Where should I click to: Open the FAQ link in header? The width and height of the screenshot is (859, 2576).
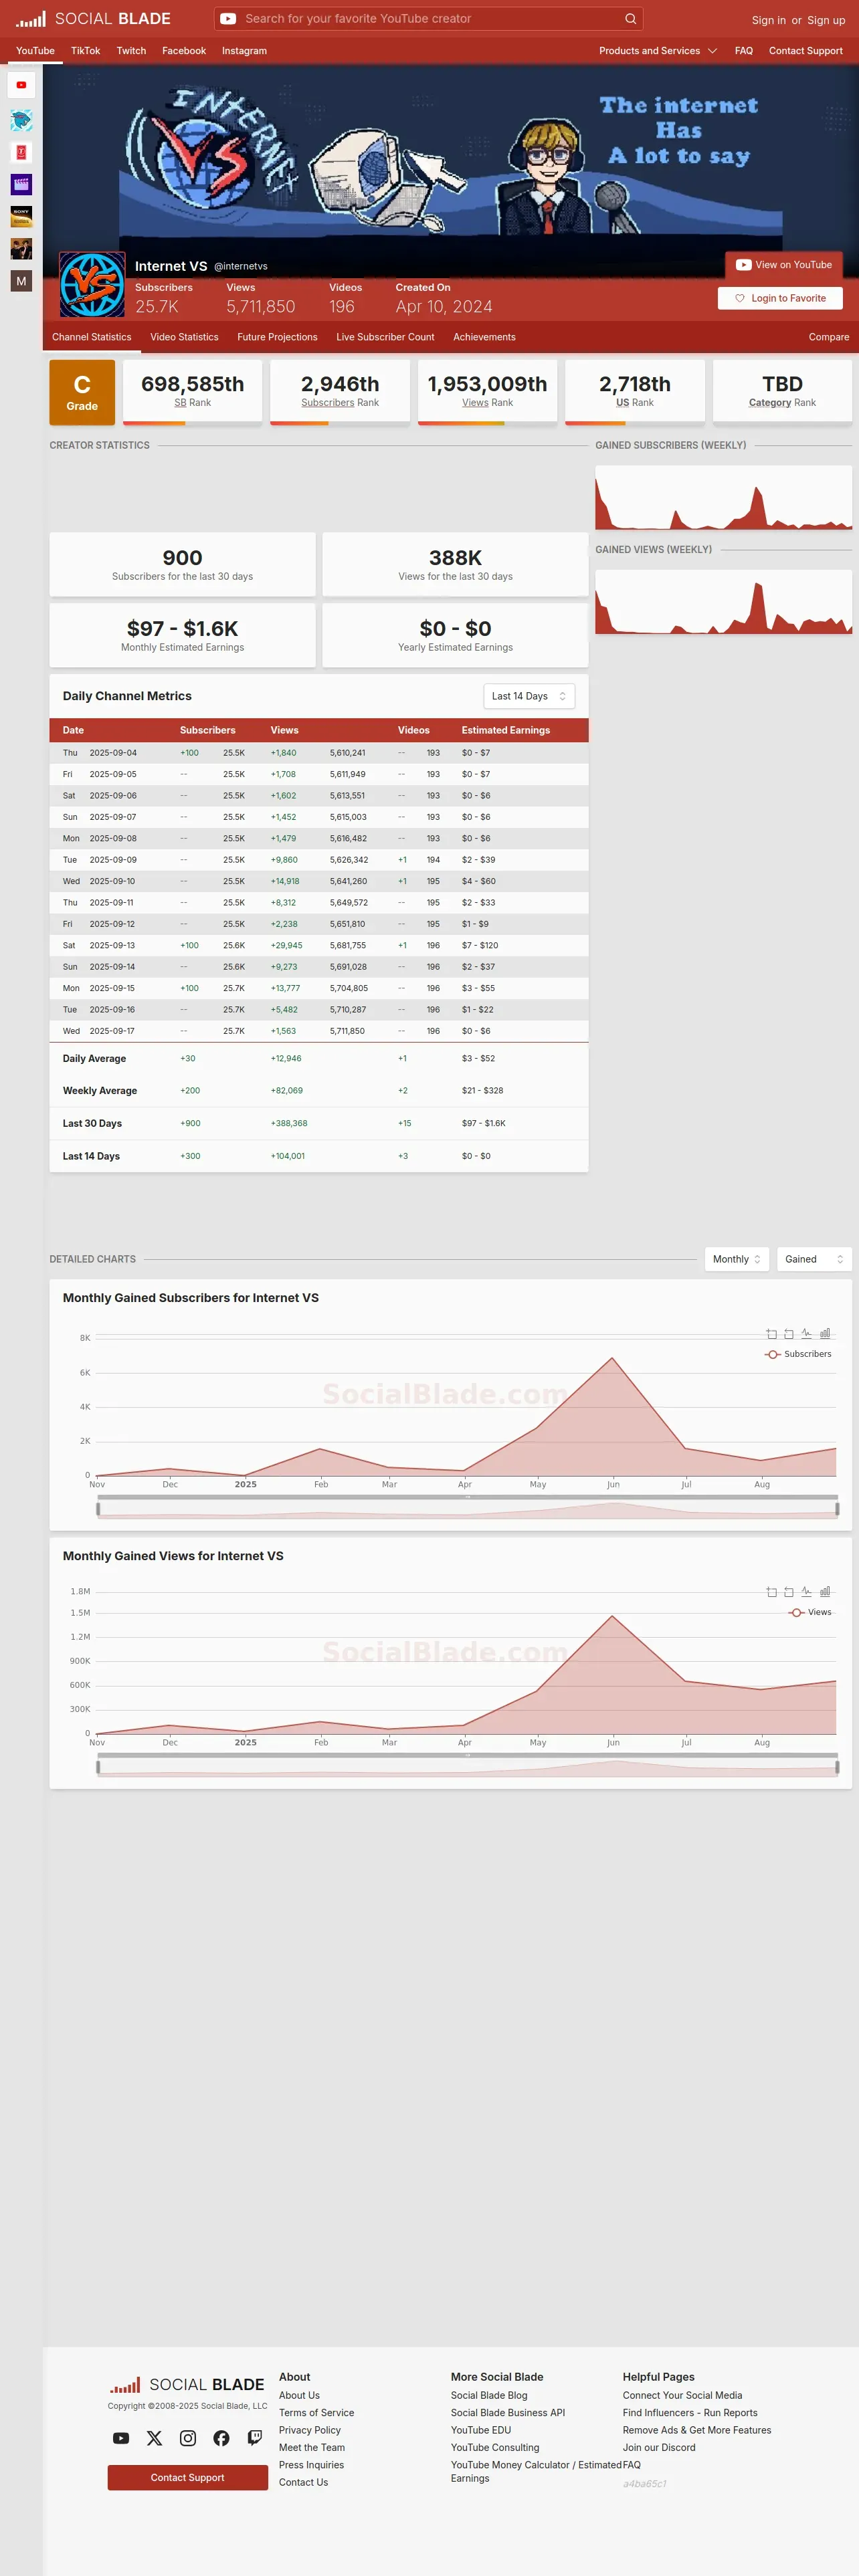point(744,51)
